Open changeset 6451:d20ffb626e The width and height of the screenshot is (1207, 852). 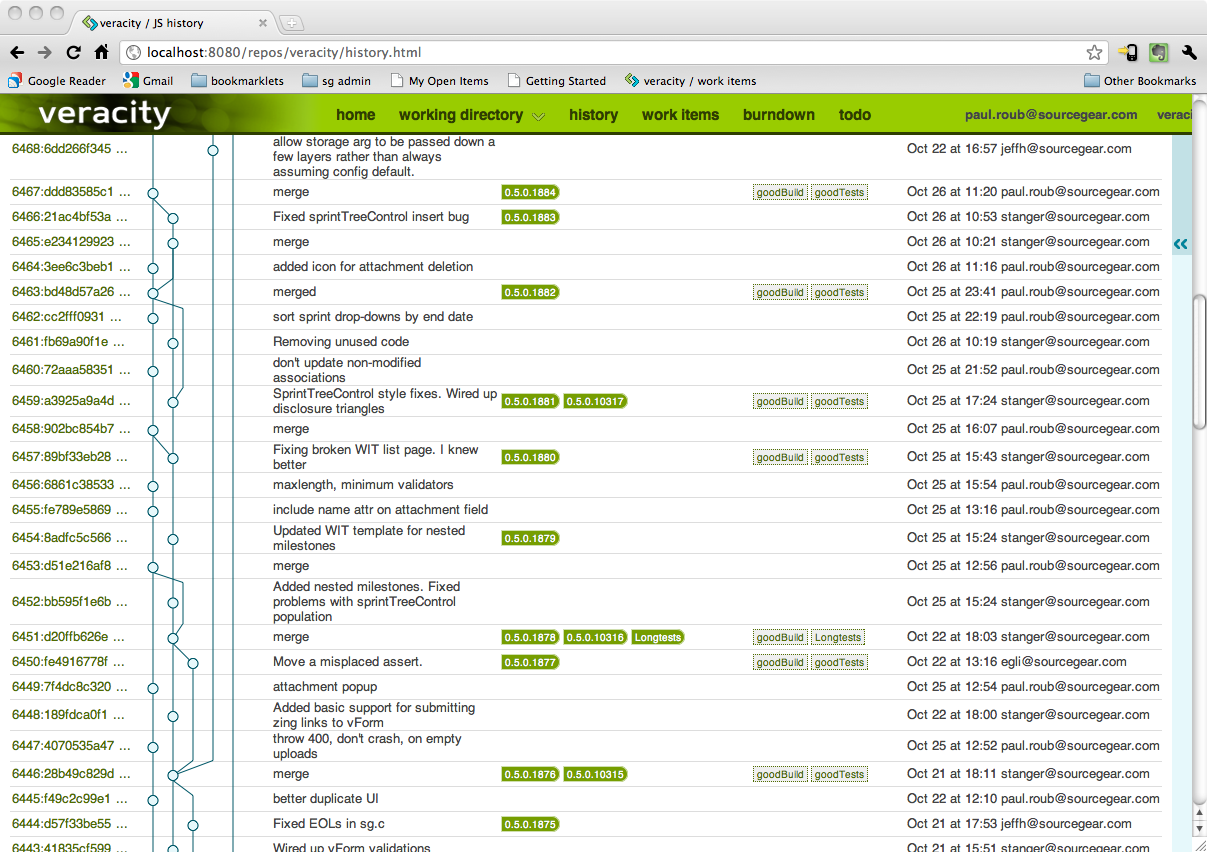68,637
